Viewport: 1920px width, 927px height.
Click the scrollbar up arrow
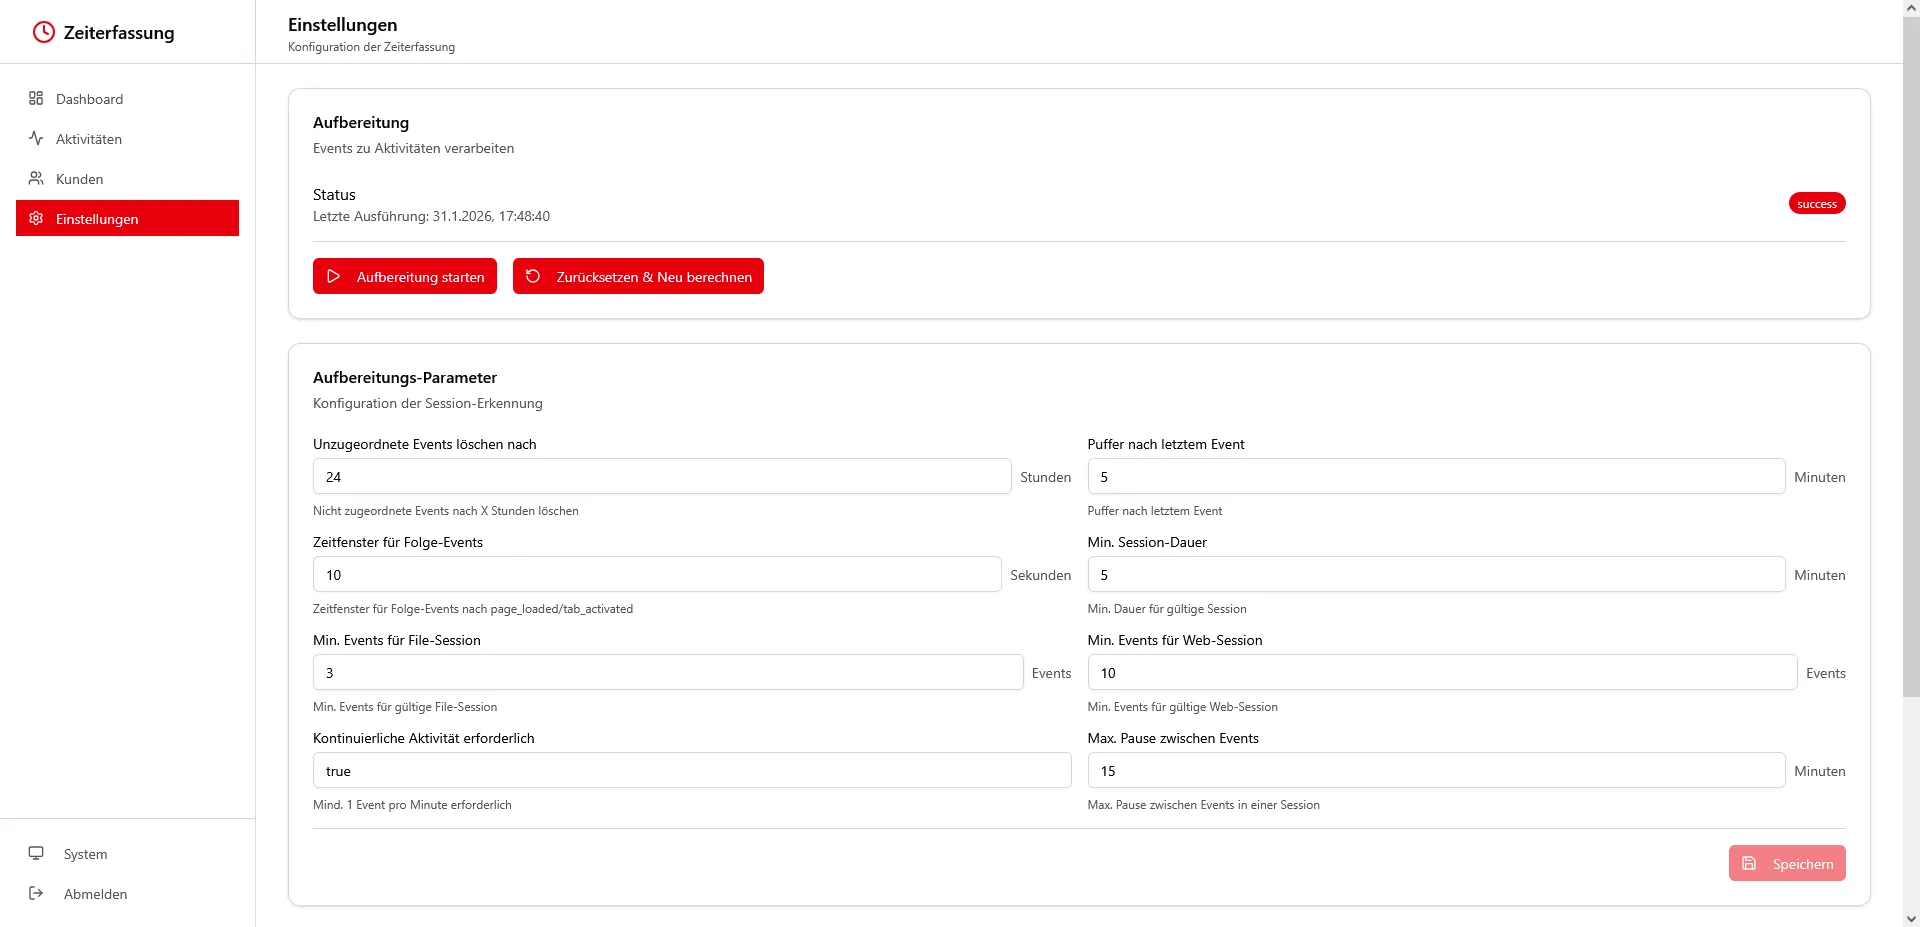(1911, 8)
